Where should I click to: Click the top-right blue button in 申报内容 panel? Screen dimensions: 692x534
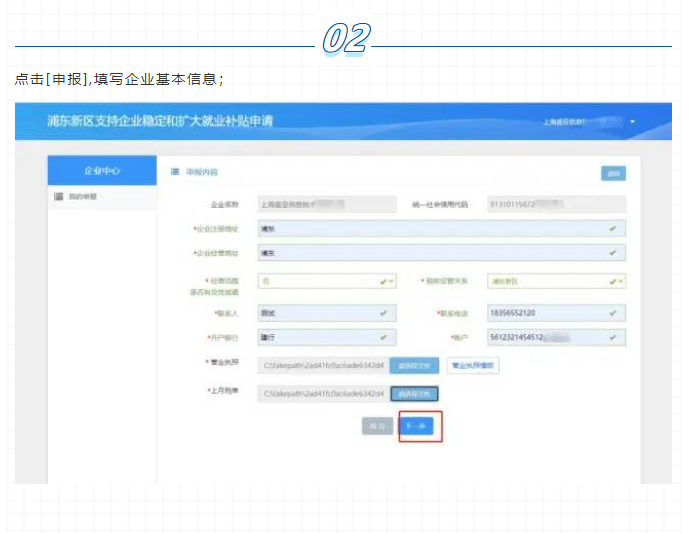613,173
